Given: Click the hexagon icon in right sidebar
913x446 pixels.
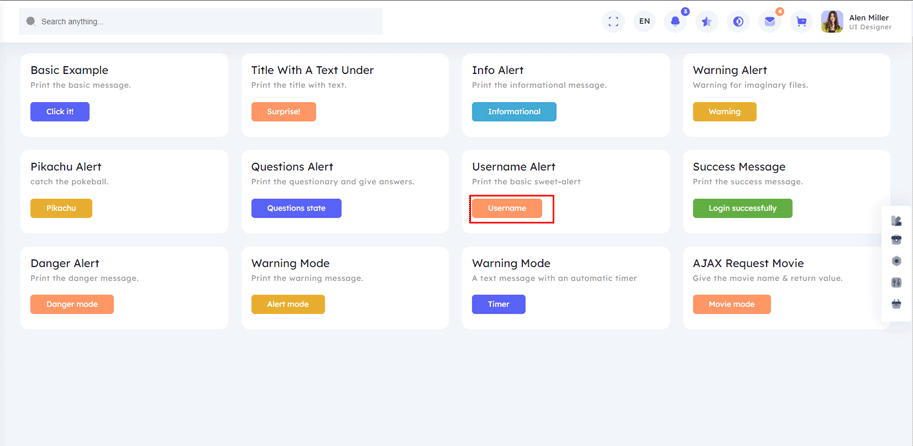Looking at the screenshot, I should (896, 261).
